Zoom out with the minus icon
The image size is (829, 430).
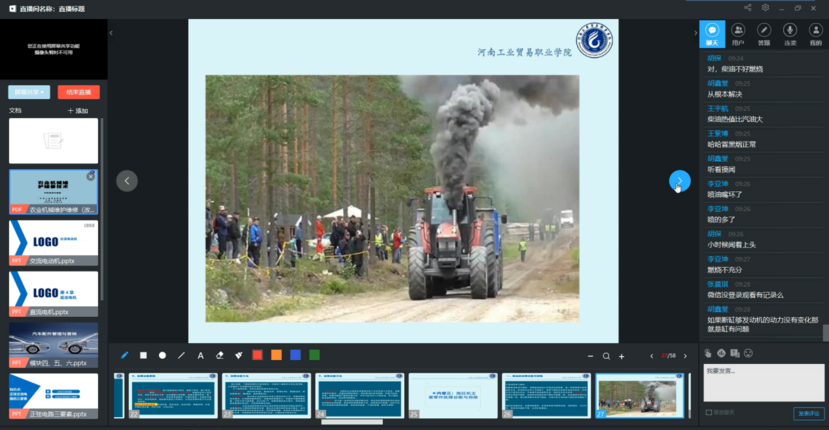coord(591,356)
